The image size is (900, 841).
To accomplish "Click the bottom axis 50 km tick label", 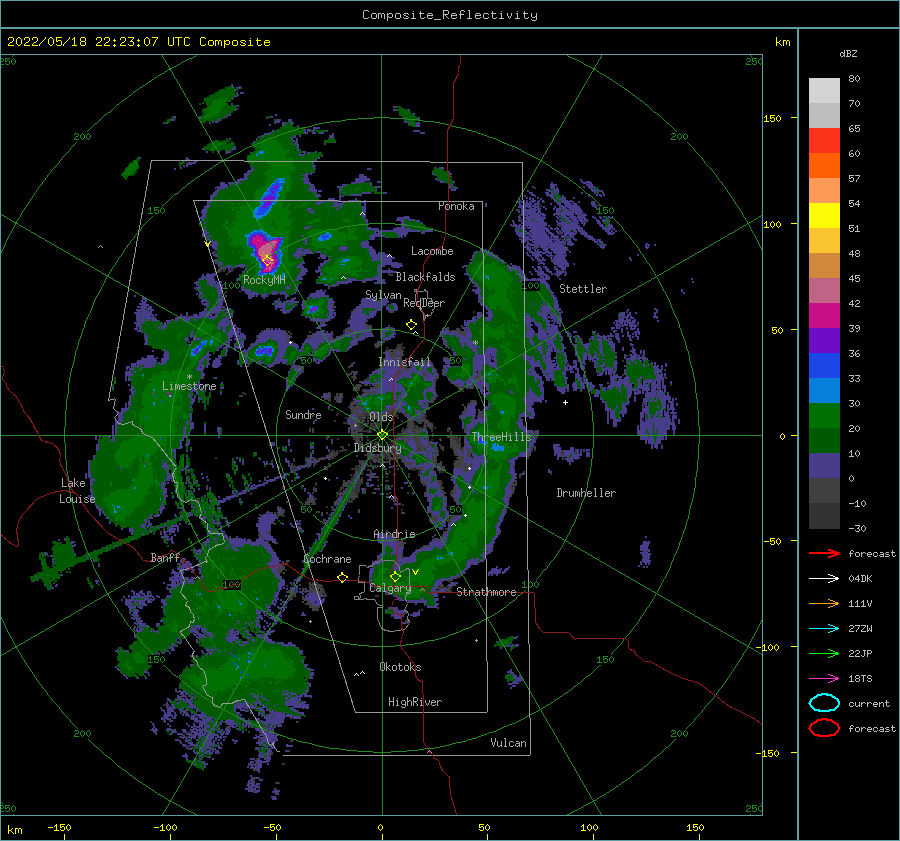I will tap(484, 827).
